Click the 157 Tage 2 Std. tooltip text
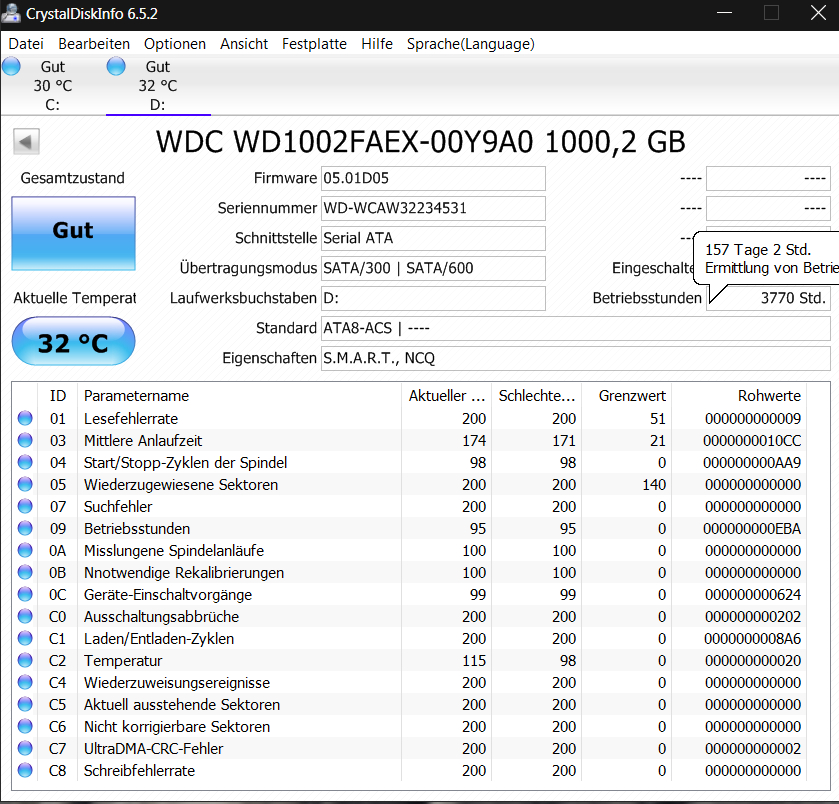This screenshot has height=804, width=839. [x=758, y=250]
